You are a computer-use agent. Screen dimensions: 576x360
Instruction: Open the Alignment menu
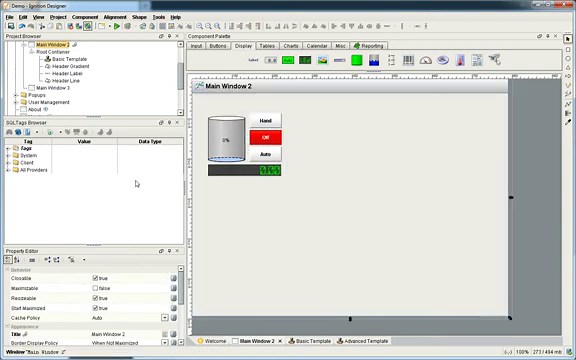pos(115,17)
